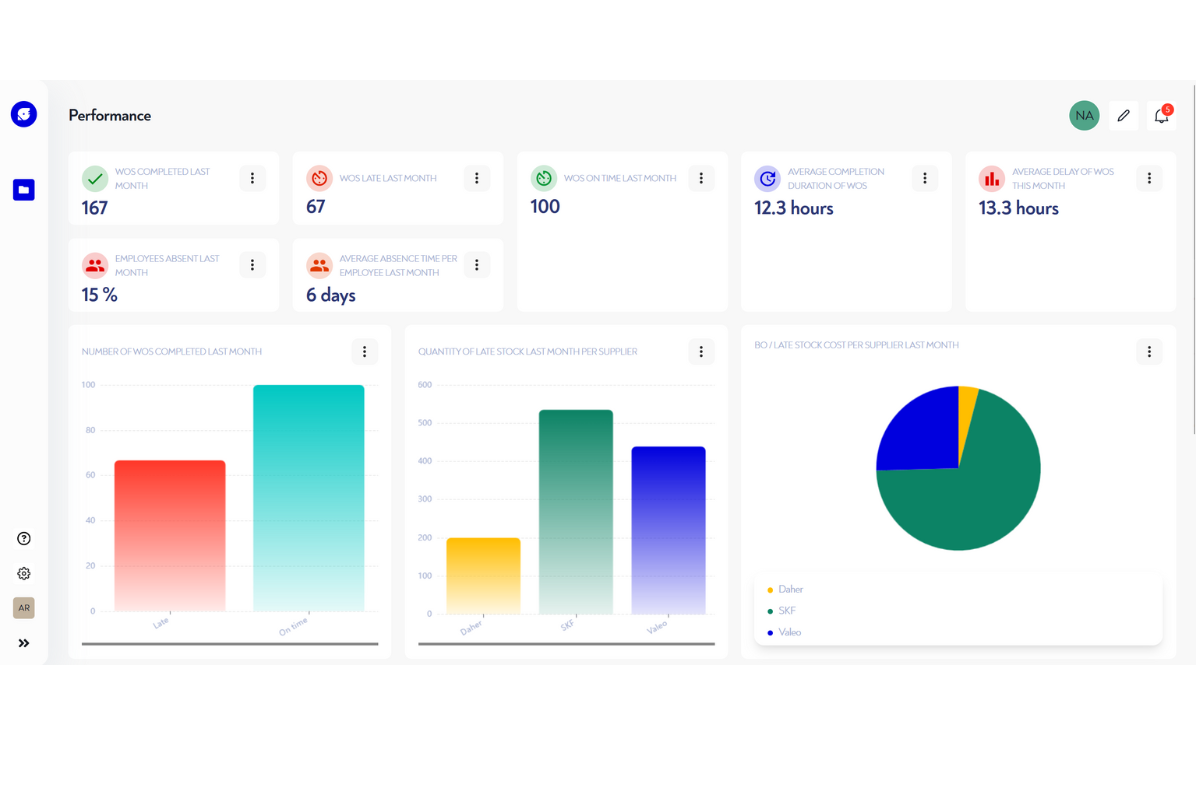
Task: Toggle Valeo in the pie chart legend
Action: coord(789,632)
